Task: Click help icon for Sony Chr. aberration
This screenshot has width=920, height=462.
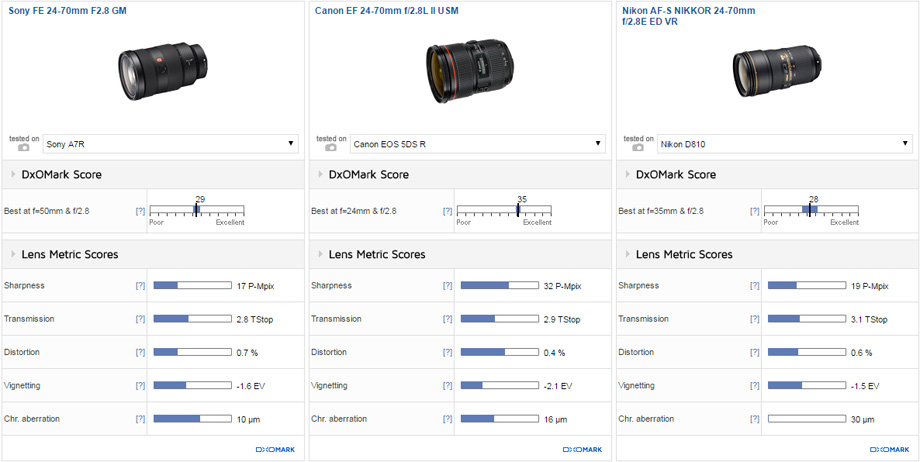Action: [140, 419]
